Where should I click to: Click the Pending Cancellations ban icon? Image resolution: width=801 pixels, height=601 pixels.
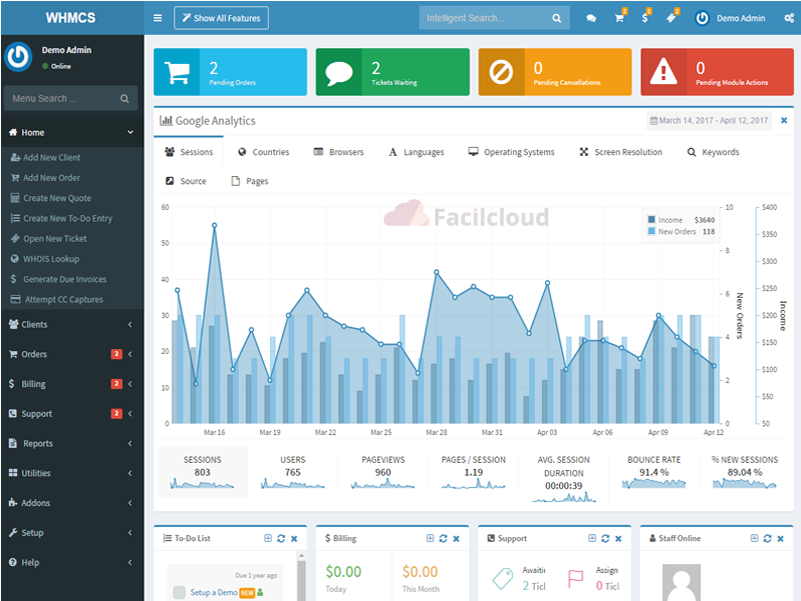(x=501, y=72)
